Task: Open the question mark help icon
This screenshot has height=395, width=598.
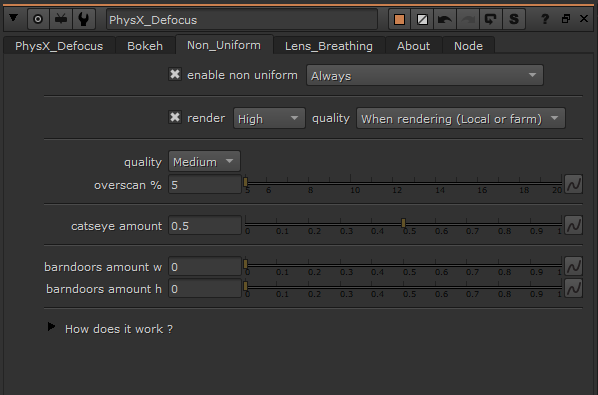Action: [x=545, y=19]
